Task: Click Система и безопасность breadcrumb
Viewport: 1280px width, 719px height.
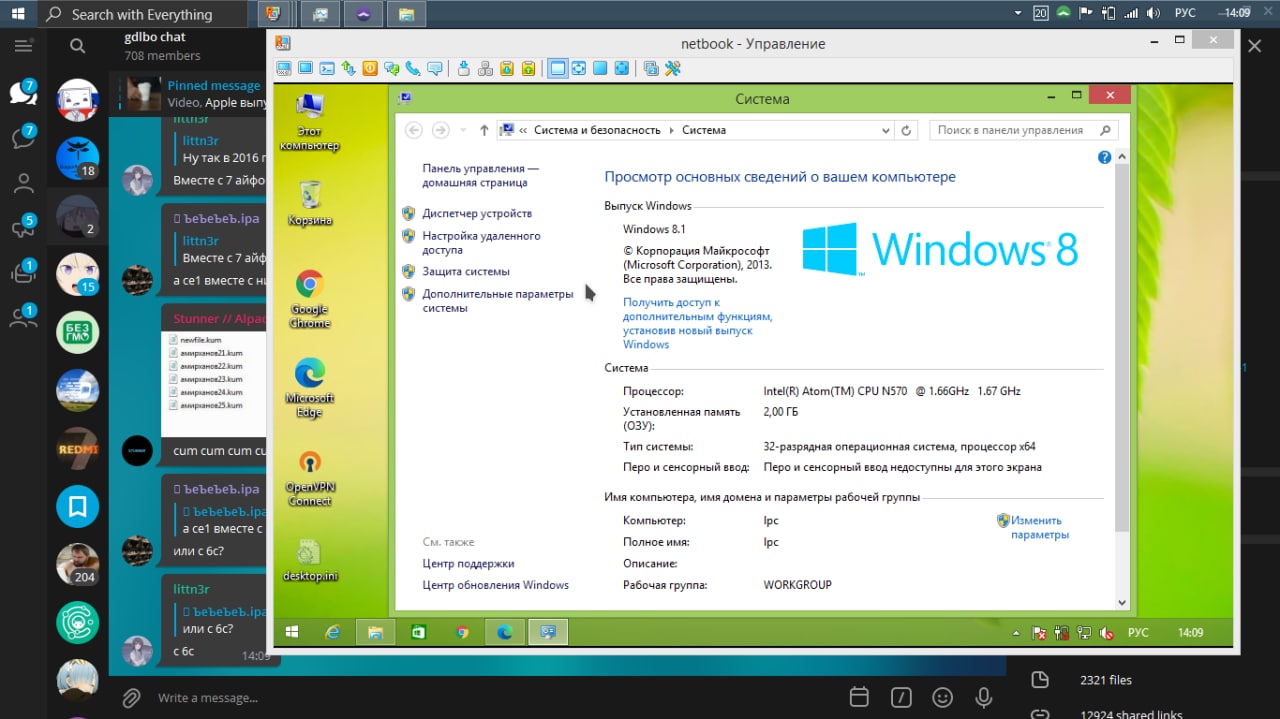Action: click(597, 130)
